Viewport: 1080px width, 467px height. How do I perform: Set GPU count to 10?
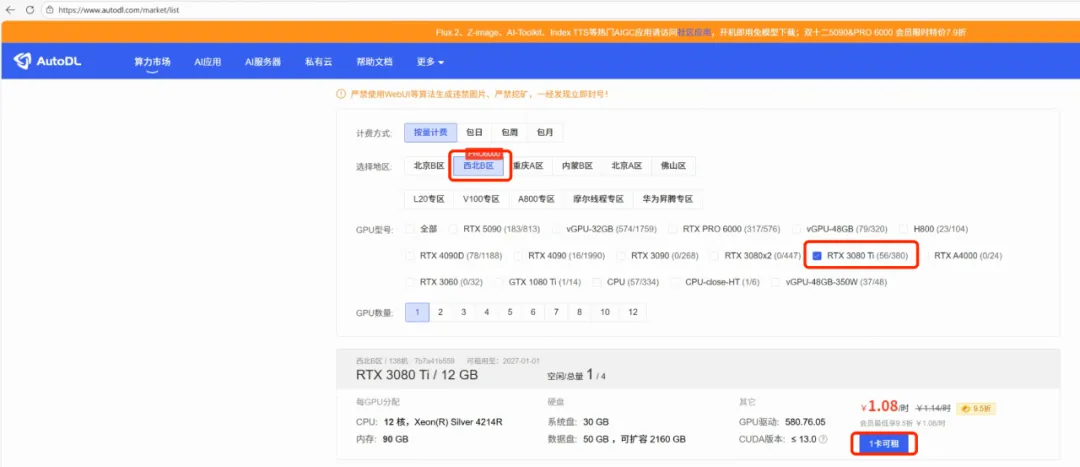click(605, 312)
